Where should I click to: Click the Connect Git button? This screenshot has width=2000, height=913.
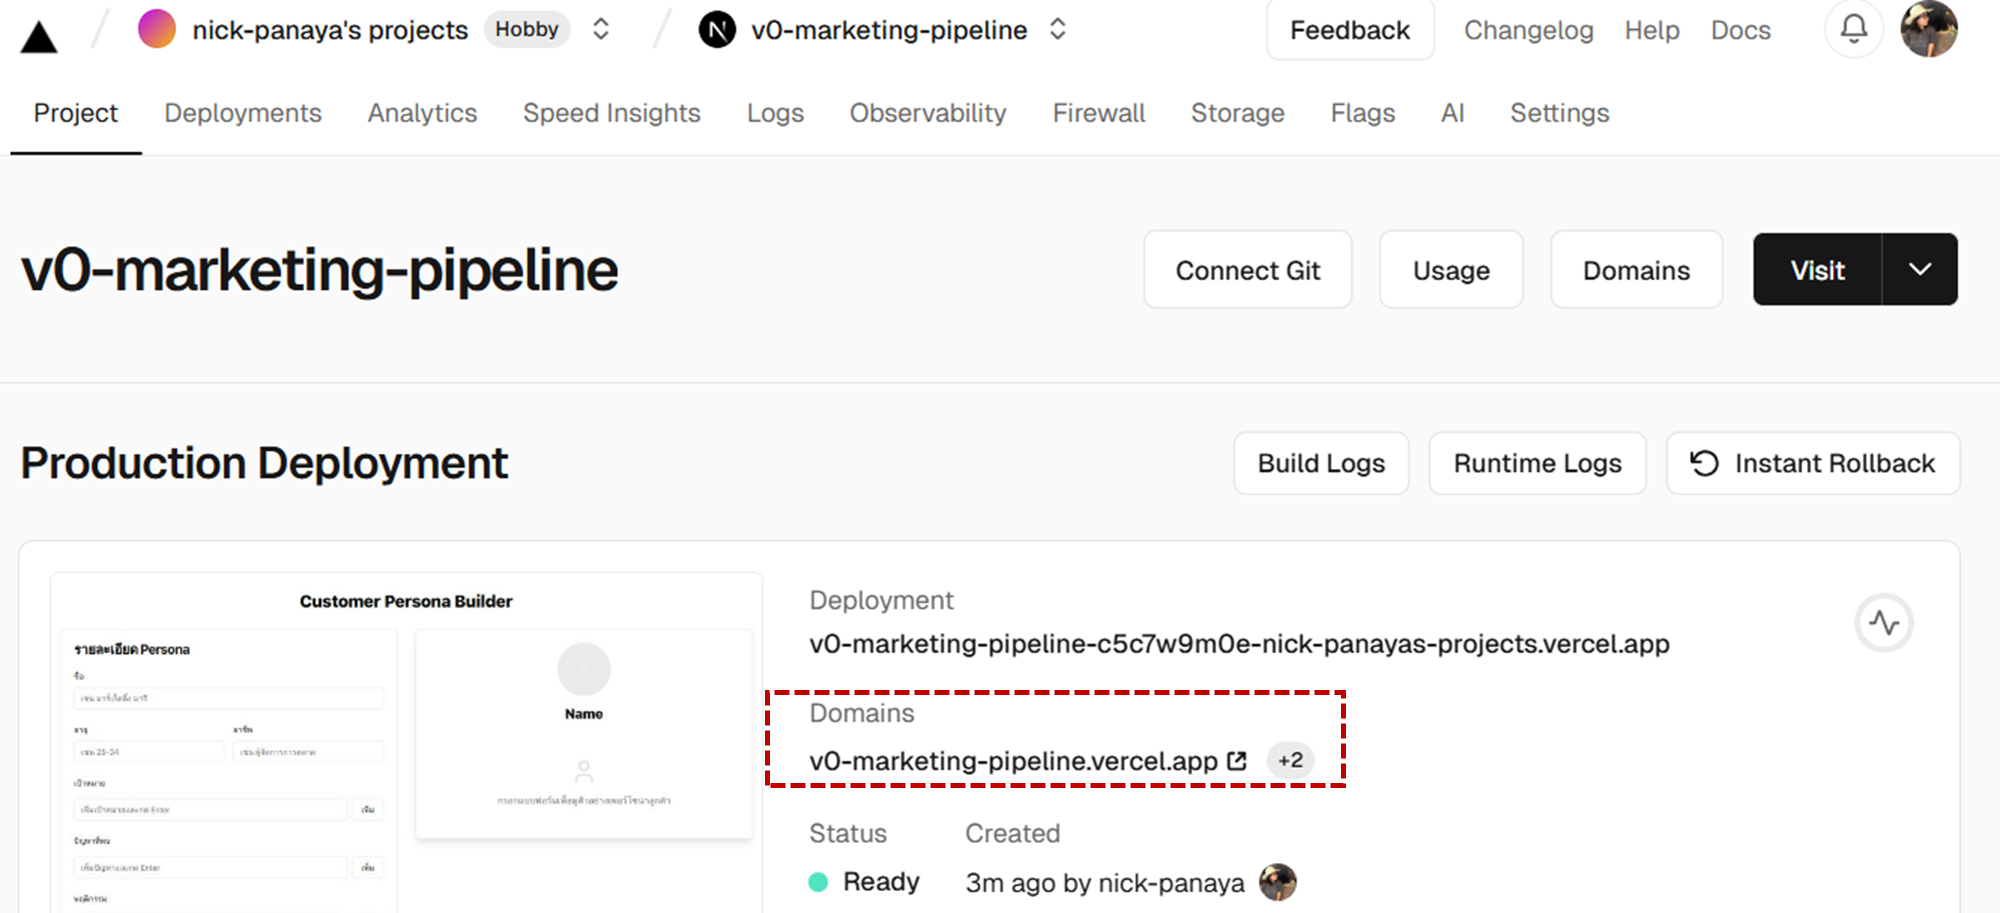pos(1248,270)
